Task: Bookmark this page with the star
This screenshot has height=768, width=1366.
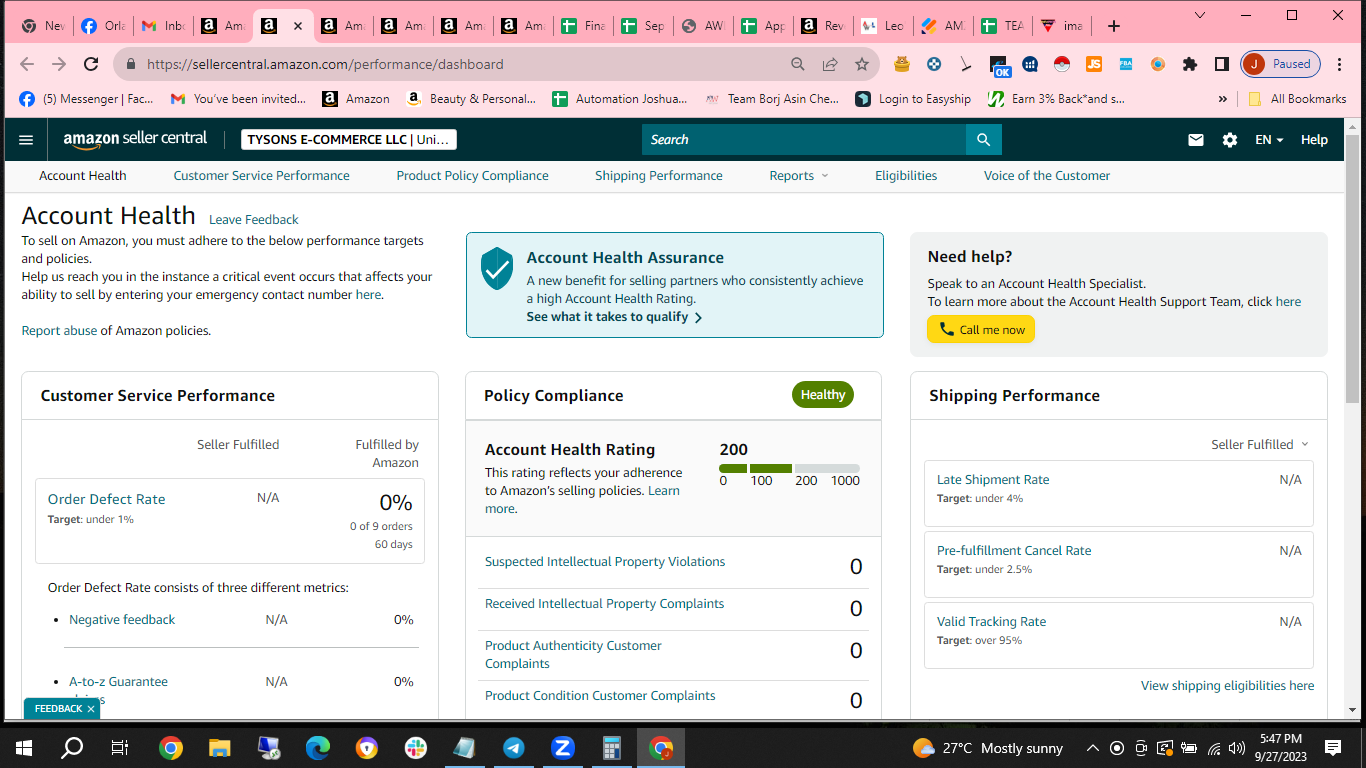Action: pos(862,64)
